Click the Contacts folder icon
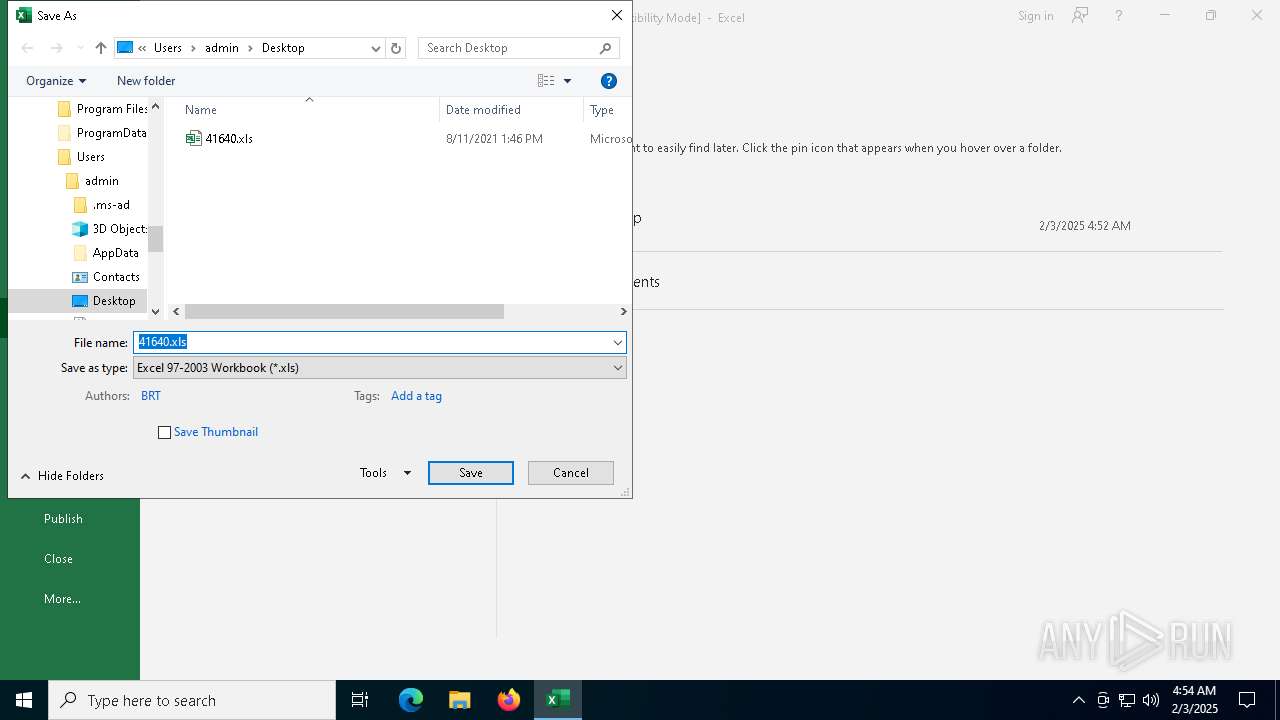1280x720 pixels. click(80, 277)
